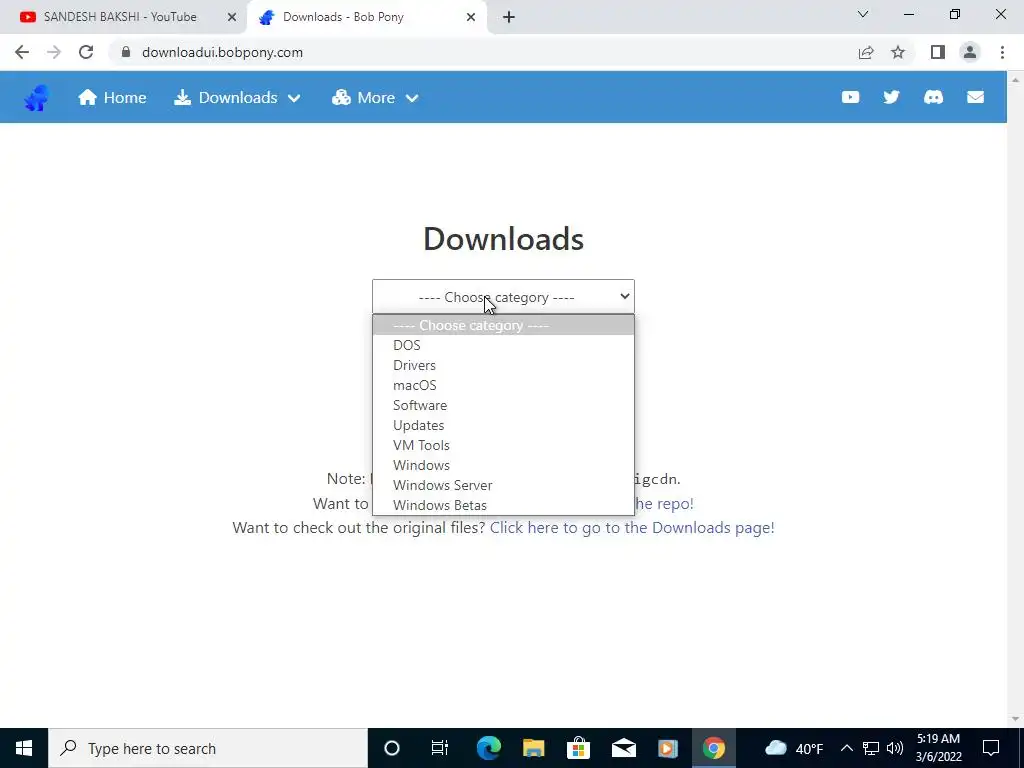The image size is (1024, 768).
Task: Choose Windows from the category list
Action: 503,465
